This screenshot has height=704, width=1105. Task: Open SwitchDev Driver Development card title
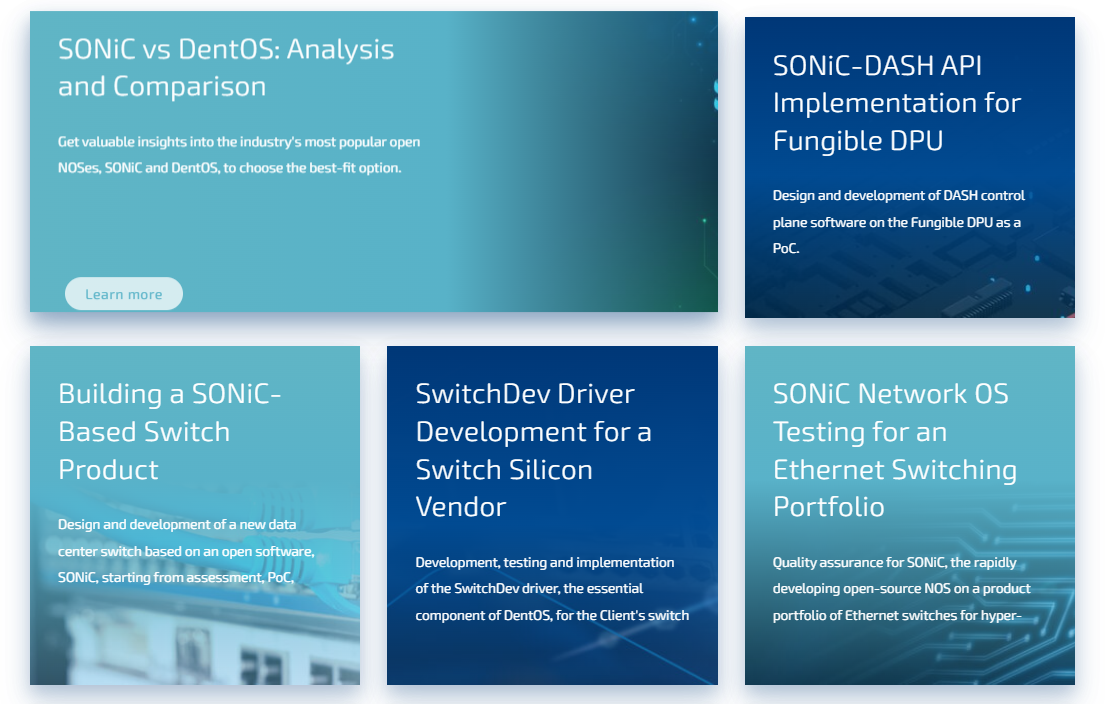pyautogui.click(x=533, y=450)
